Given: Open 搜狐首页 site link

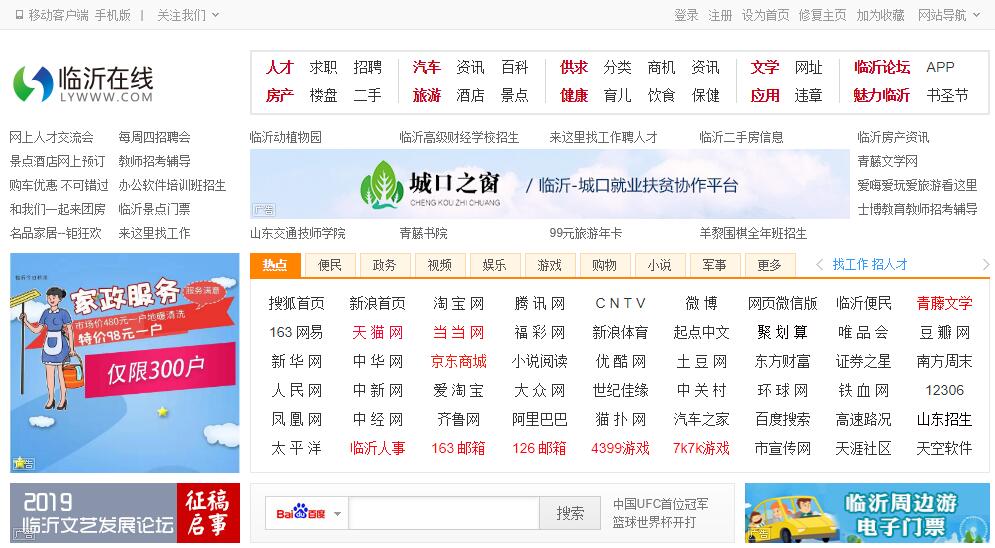Looking at the screenshot, I should point(296,304).
